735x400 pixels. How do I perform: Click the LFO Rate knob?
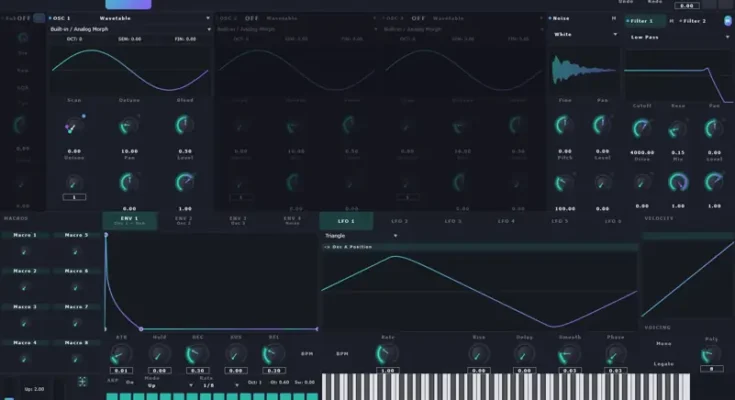coord(387,355)
